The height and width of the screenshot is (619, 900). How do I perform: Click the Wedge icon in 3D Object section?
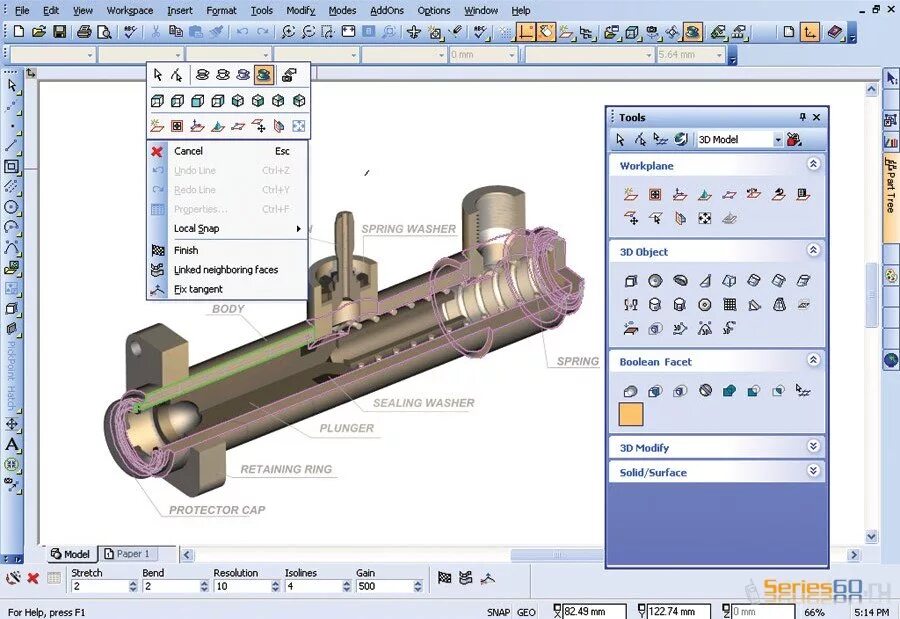[705, 280]
